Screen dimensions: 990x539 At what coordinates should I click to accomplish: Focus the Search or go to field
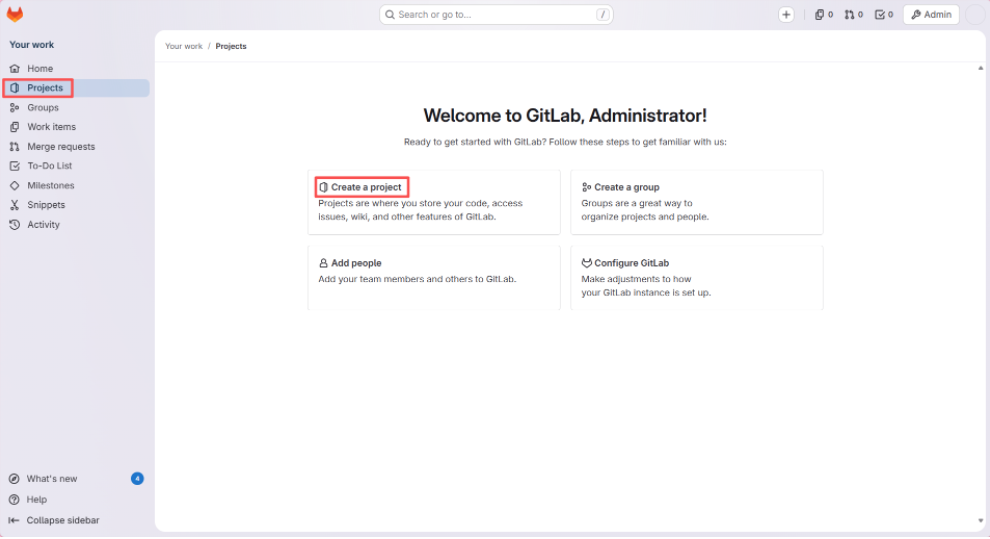tap(496, 15)
